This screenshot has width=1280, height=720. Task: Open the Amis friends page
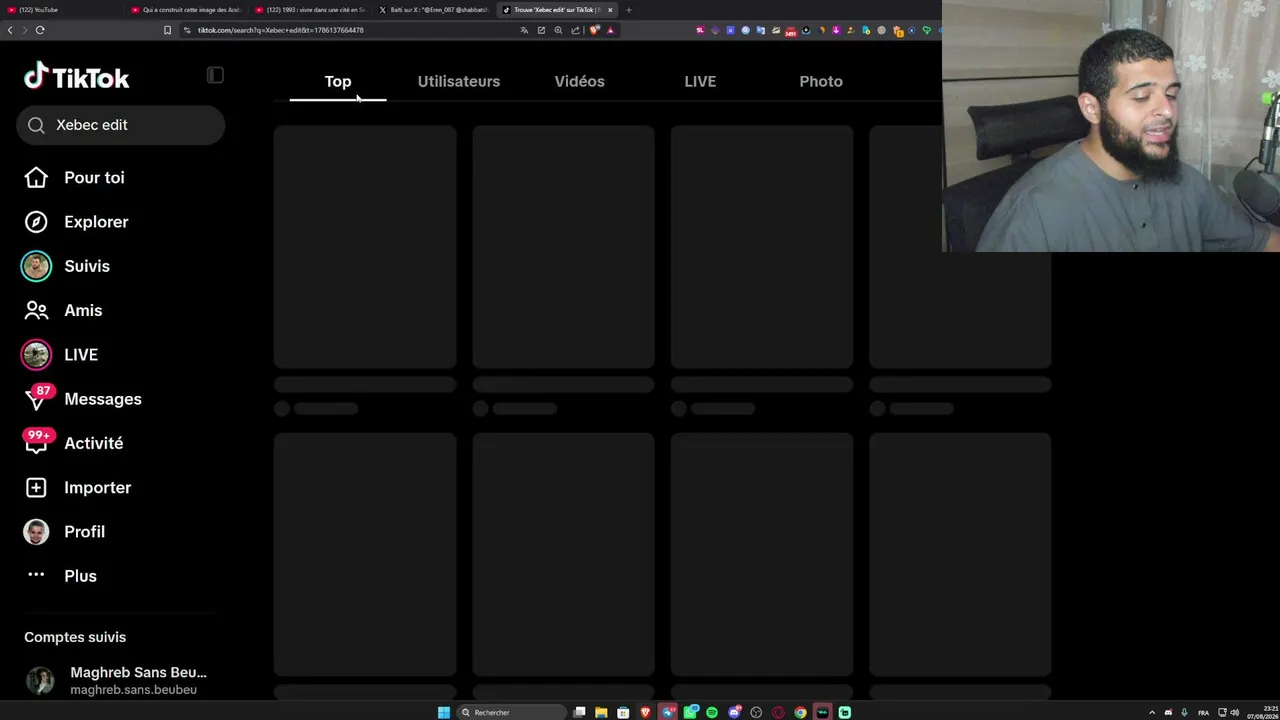pos(83,310)
